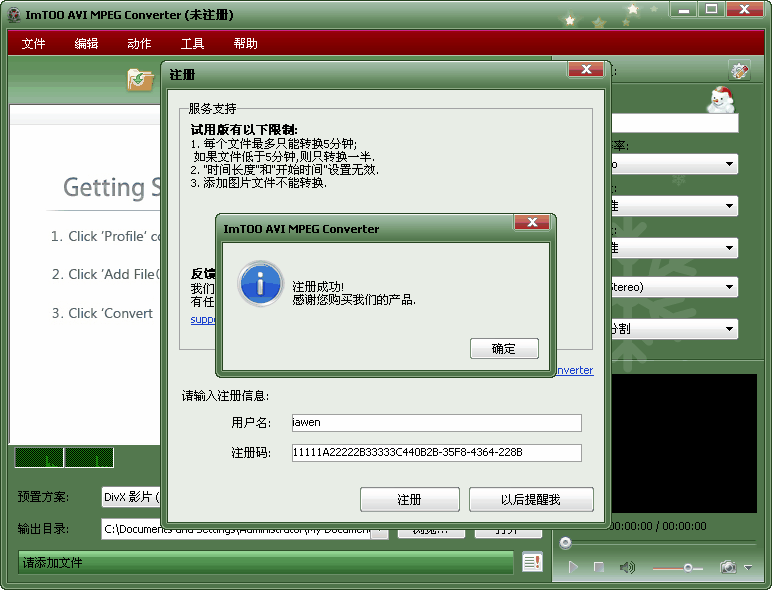
Task: Click the black video preview area
Action: pyautogui.click(x=683, y=443)
